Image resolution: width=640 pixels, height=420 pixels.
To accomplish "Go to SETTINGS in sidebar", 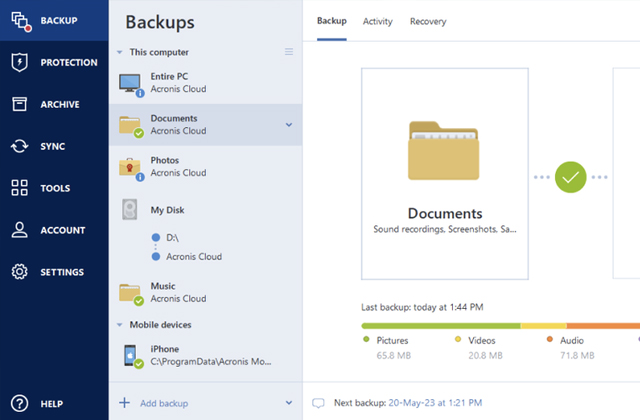I will (62, 272).
